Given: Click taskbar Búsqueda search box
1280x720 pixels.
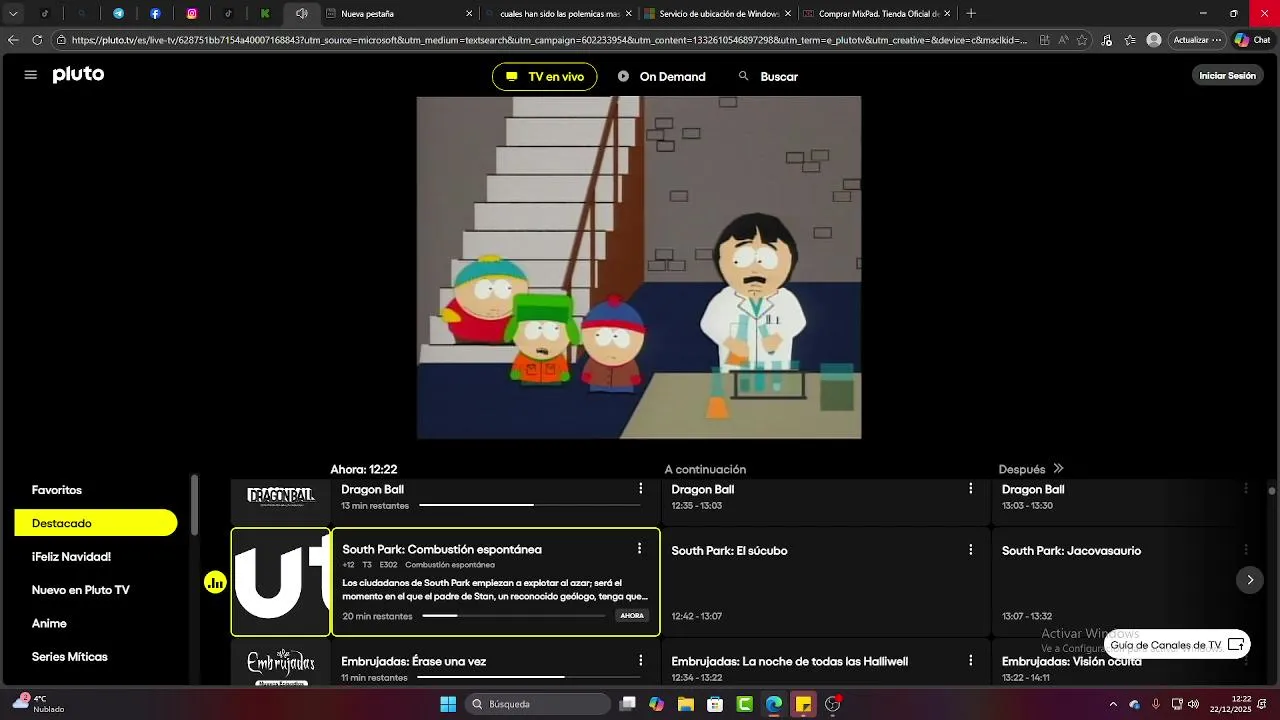Looking at the screenshot, I should coord(539,704).
